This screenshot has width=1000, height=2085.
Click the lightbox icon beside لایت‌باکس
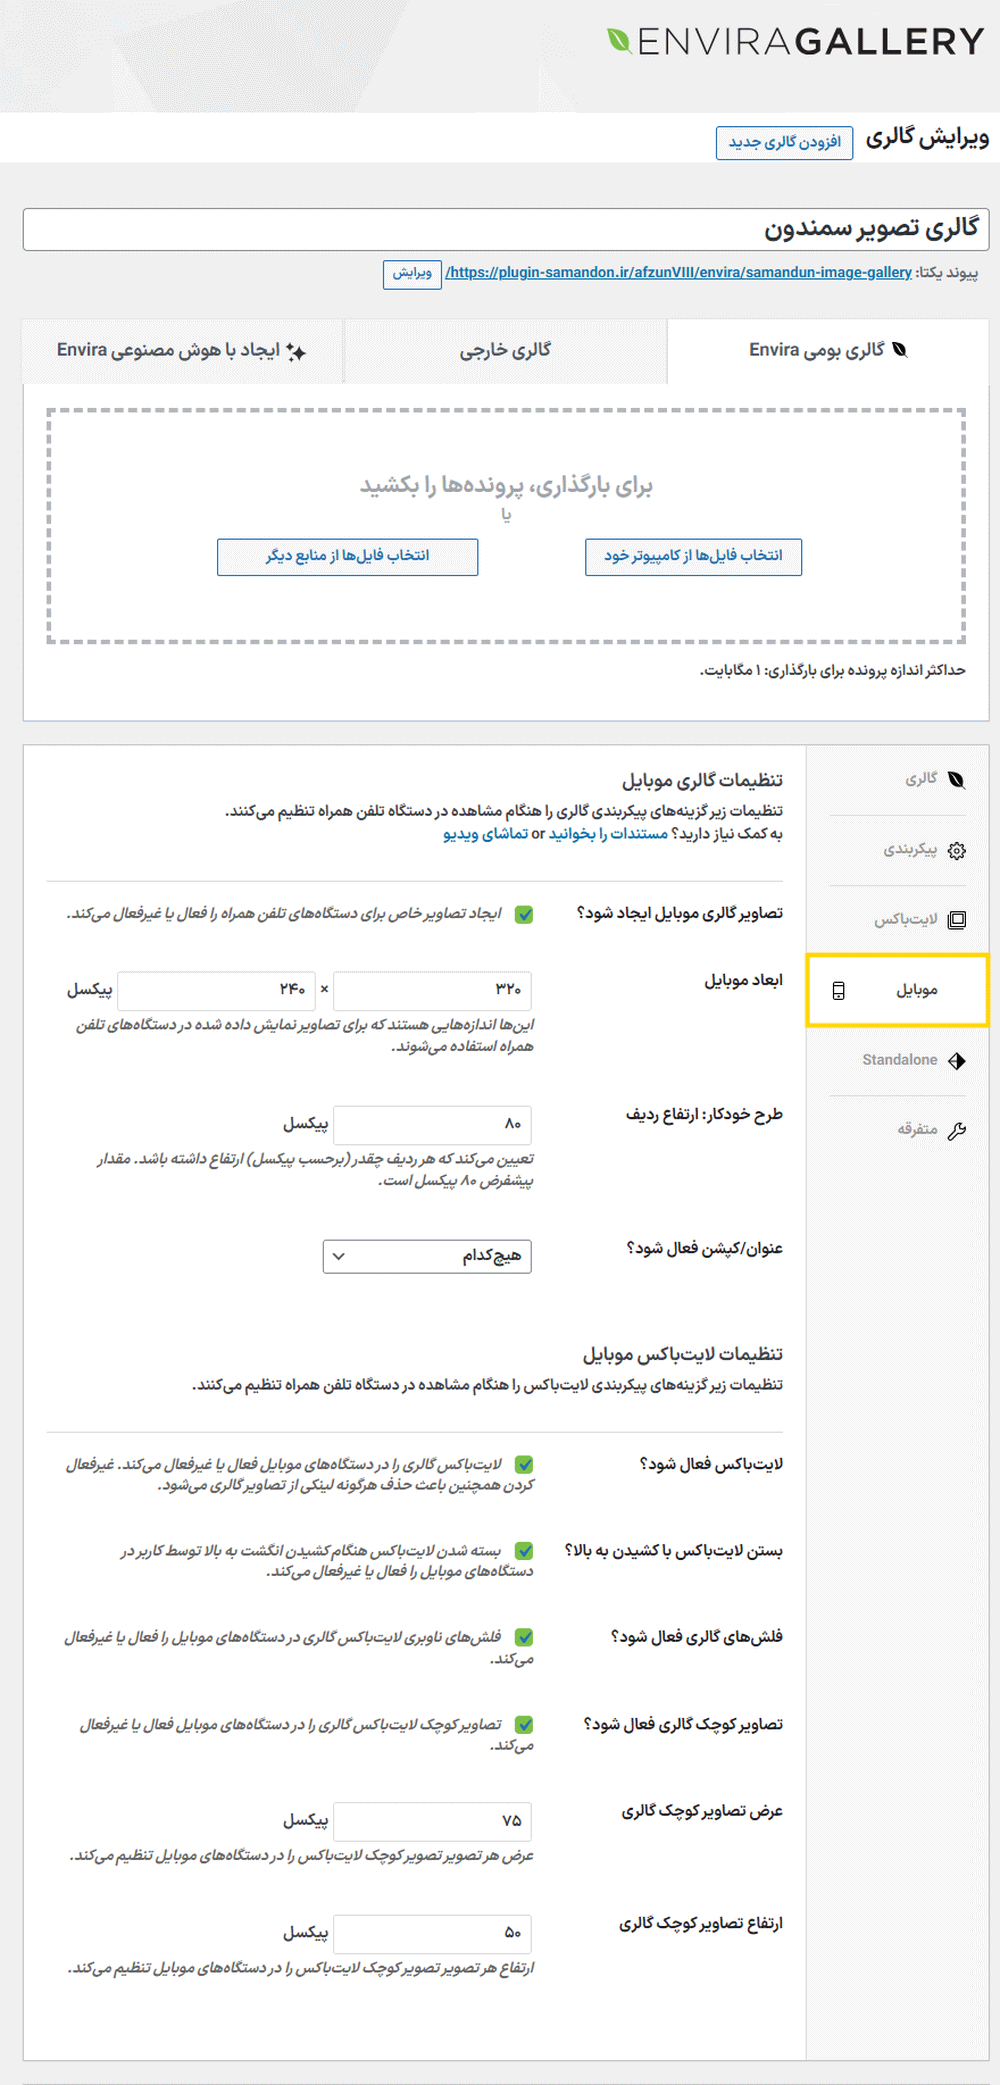point(957,920)
